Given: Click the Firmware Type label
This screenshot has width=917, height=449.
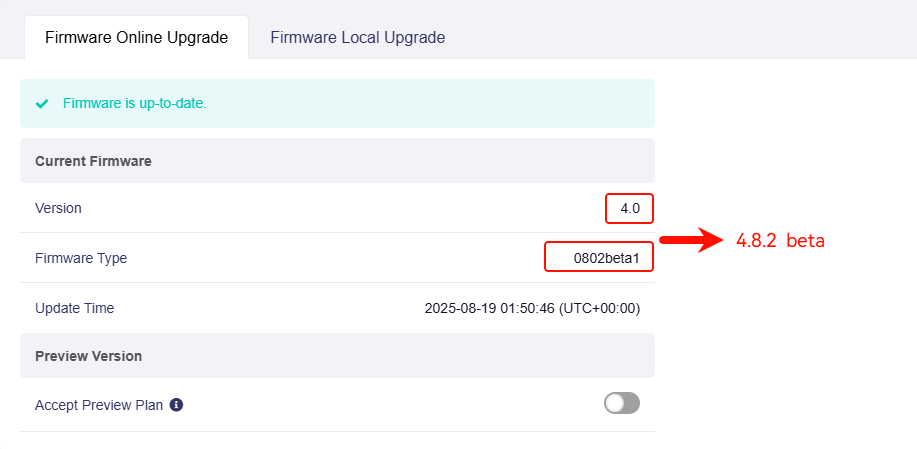Looking at the screenshot, I should tap(81, 258).
